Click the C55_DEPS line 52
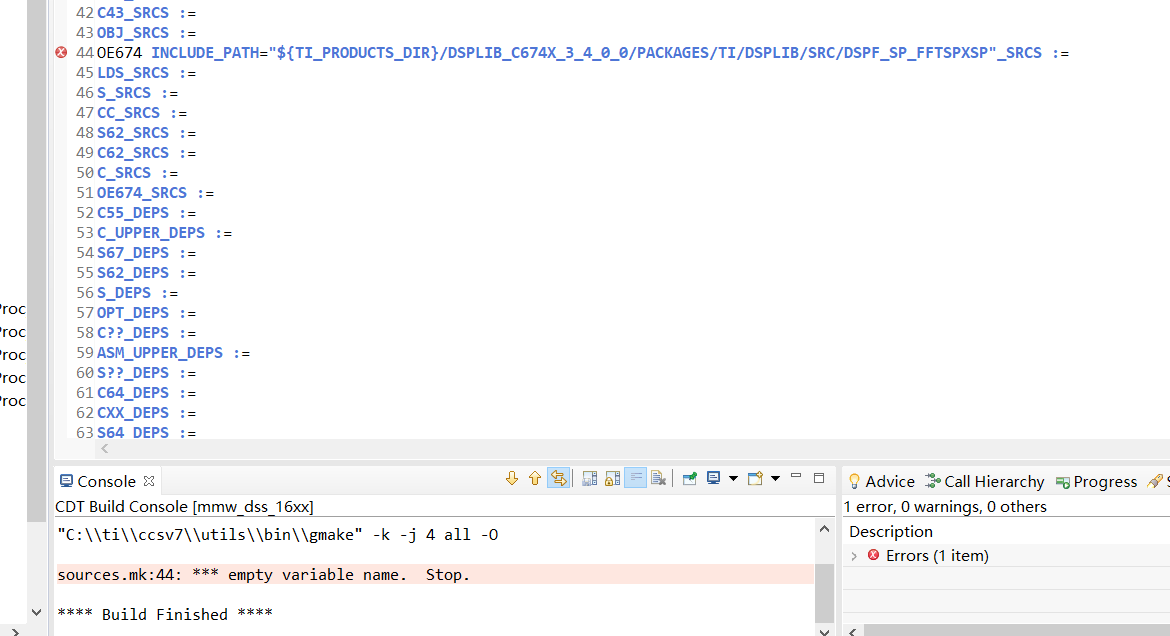Image resolution: width=1170 pixels, height=636 pixels. 146,213
